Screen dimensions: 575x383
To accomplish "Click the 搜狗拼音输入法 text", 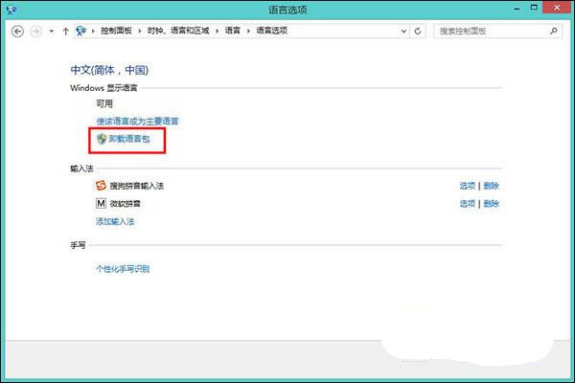I will (137, 186).
